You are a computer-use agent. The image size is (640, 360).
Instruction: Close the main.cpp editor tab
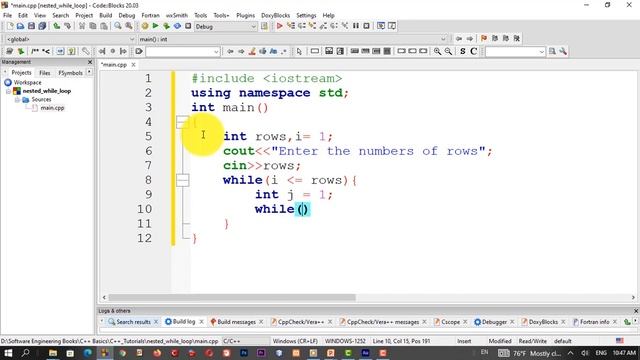click(x=133, y=64)
